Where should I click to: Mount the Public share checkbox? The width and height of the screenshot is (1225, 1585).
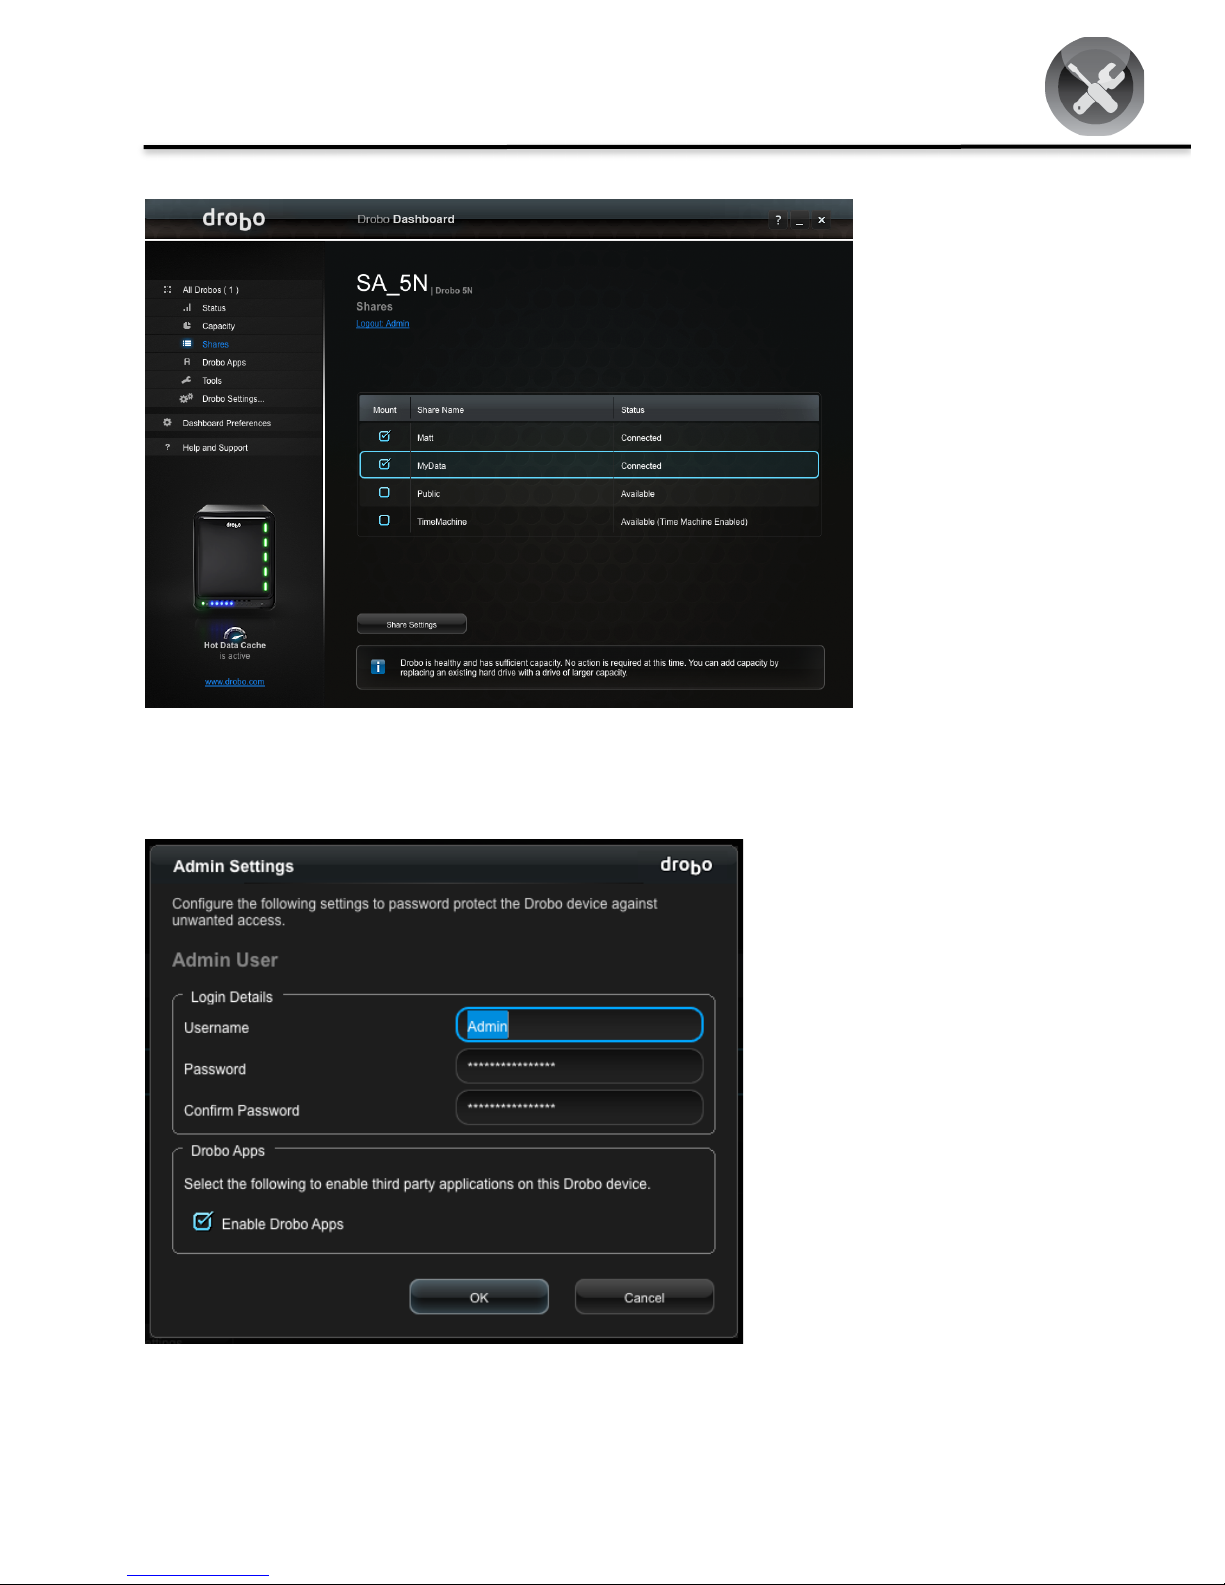pos(384,493)
